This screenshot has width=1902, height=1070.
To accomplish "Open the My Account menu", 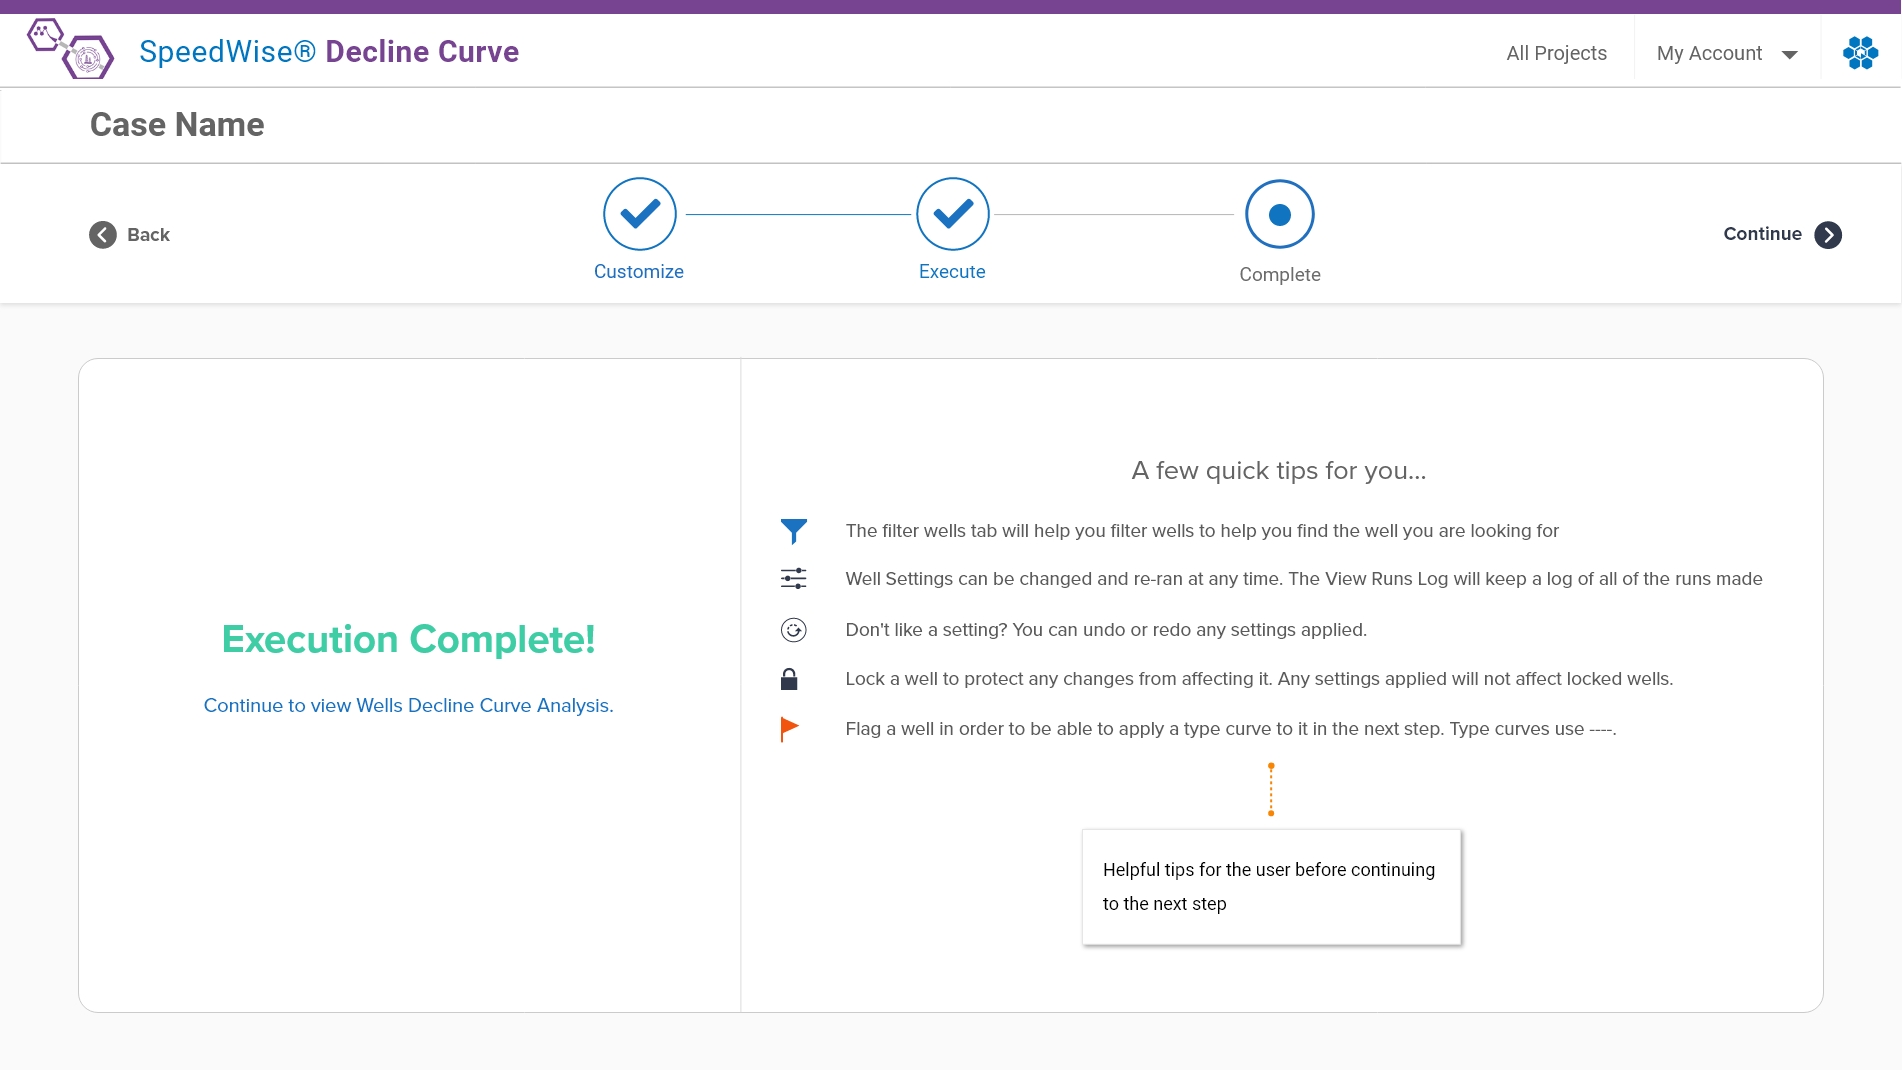I will (1709, 54).
